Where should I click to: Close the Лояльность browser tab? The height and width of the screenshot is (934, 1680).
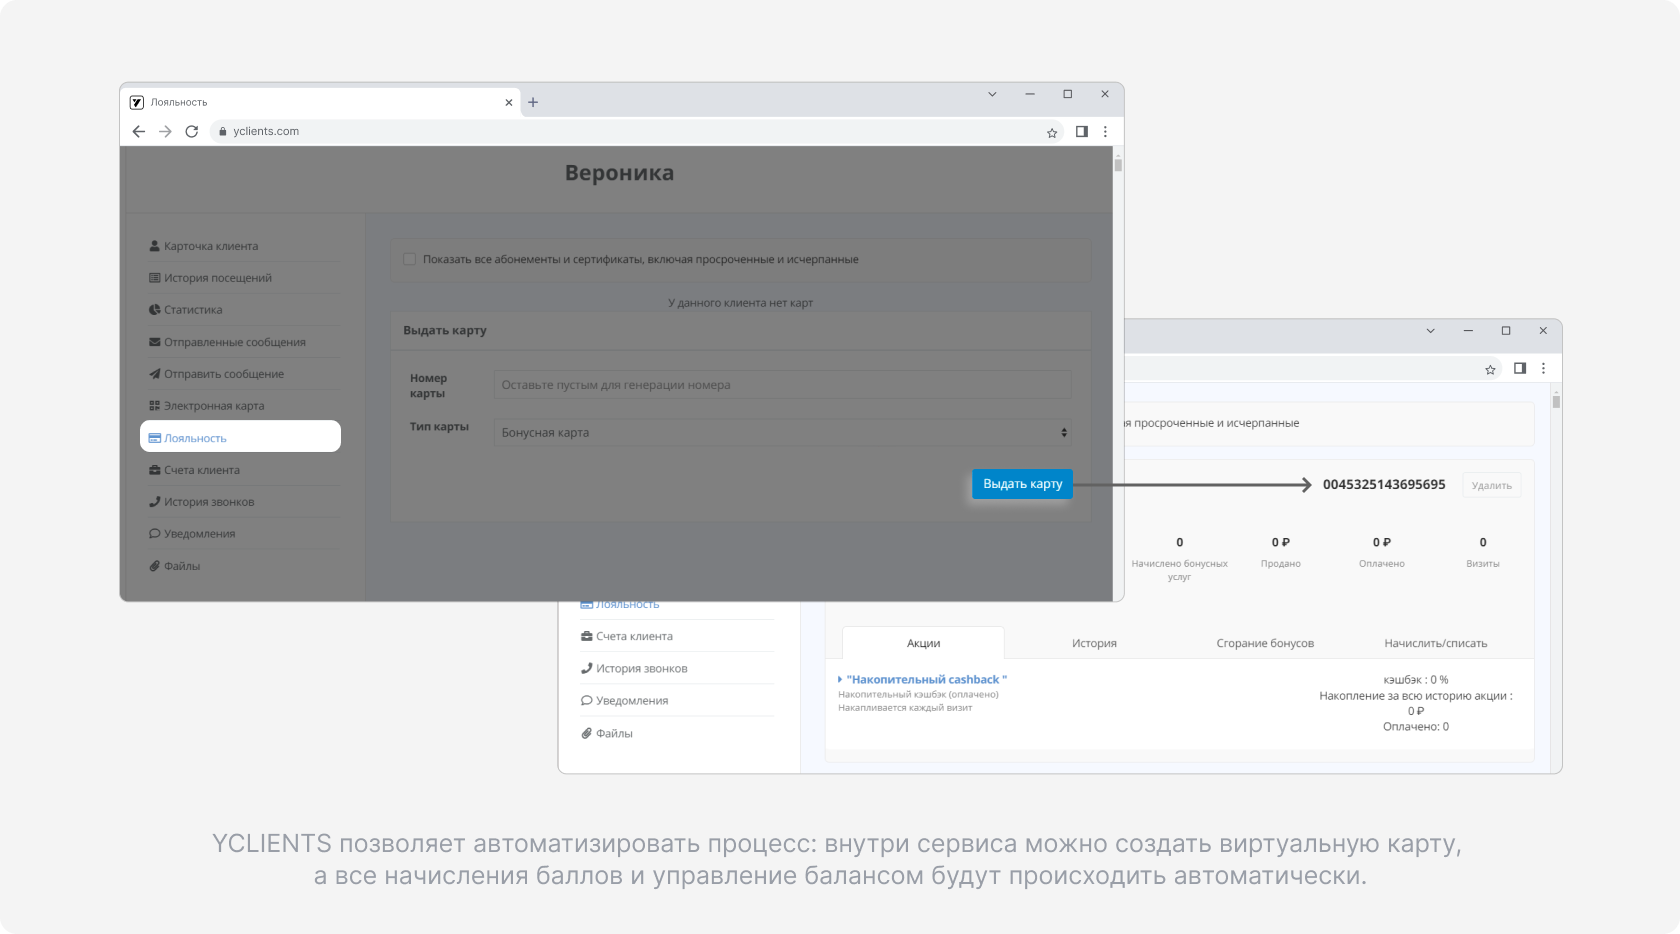[x=508, y=102]
